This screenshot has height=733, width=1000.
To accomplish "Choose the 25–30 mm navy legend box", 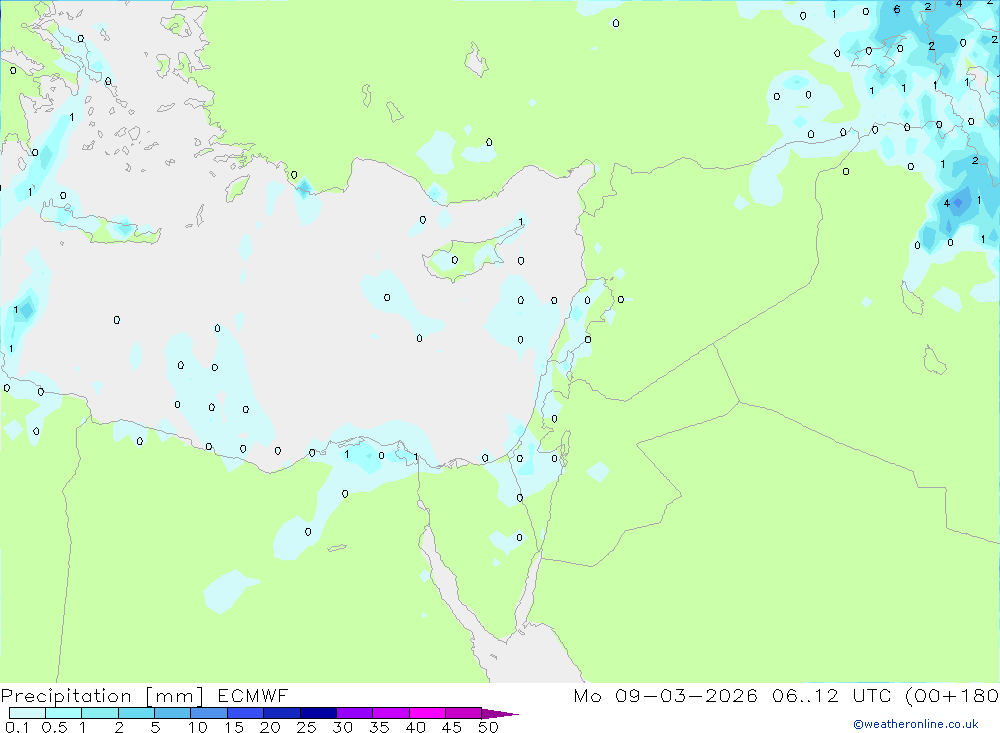I will tap(318, 713).
